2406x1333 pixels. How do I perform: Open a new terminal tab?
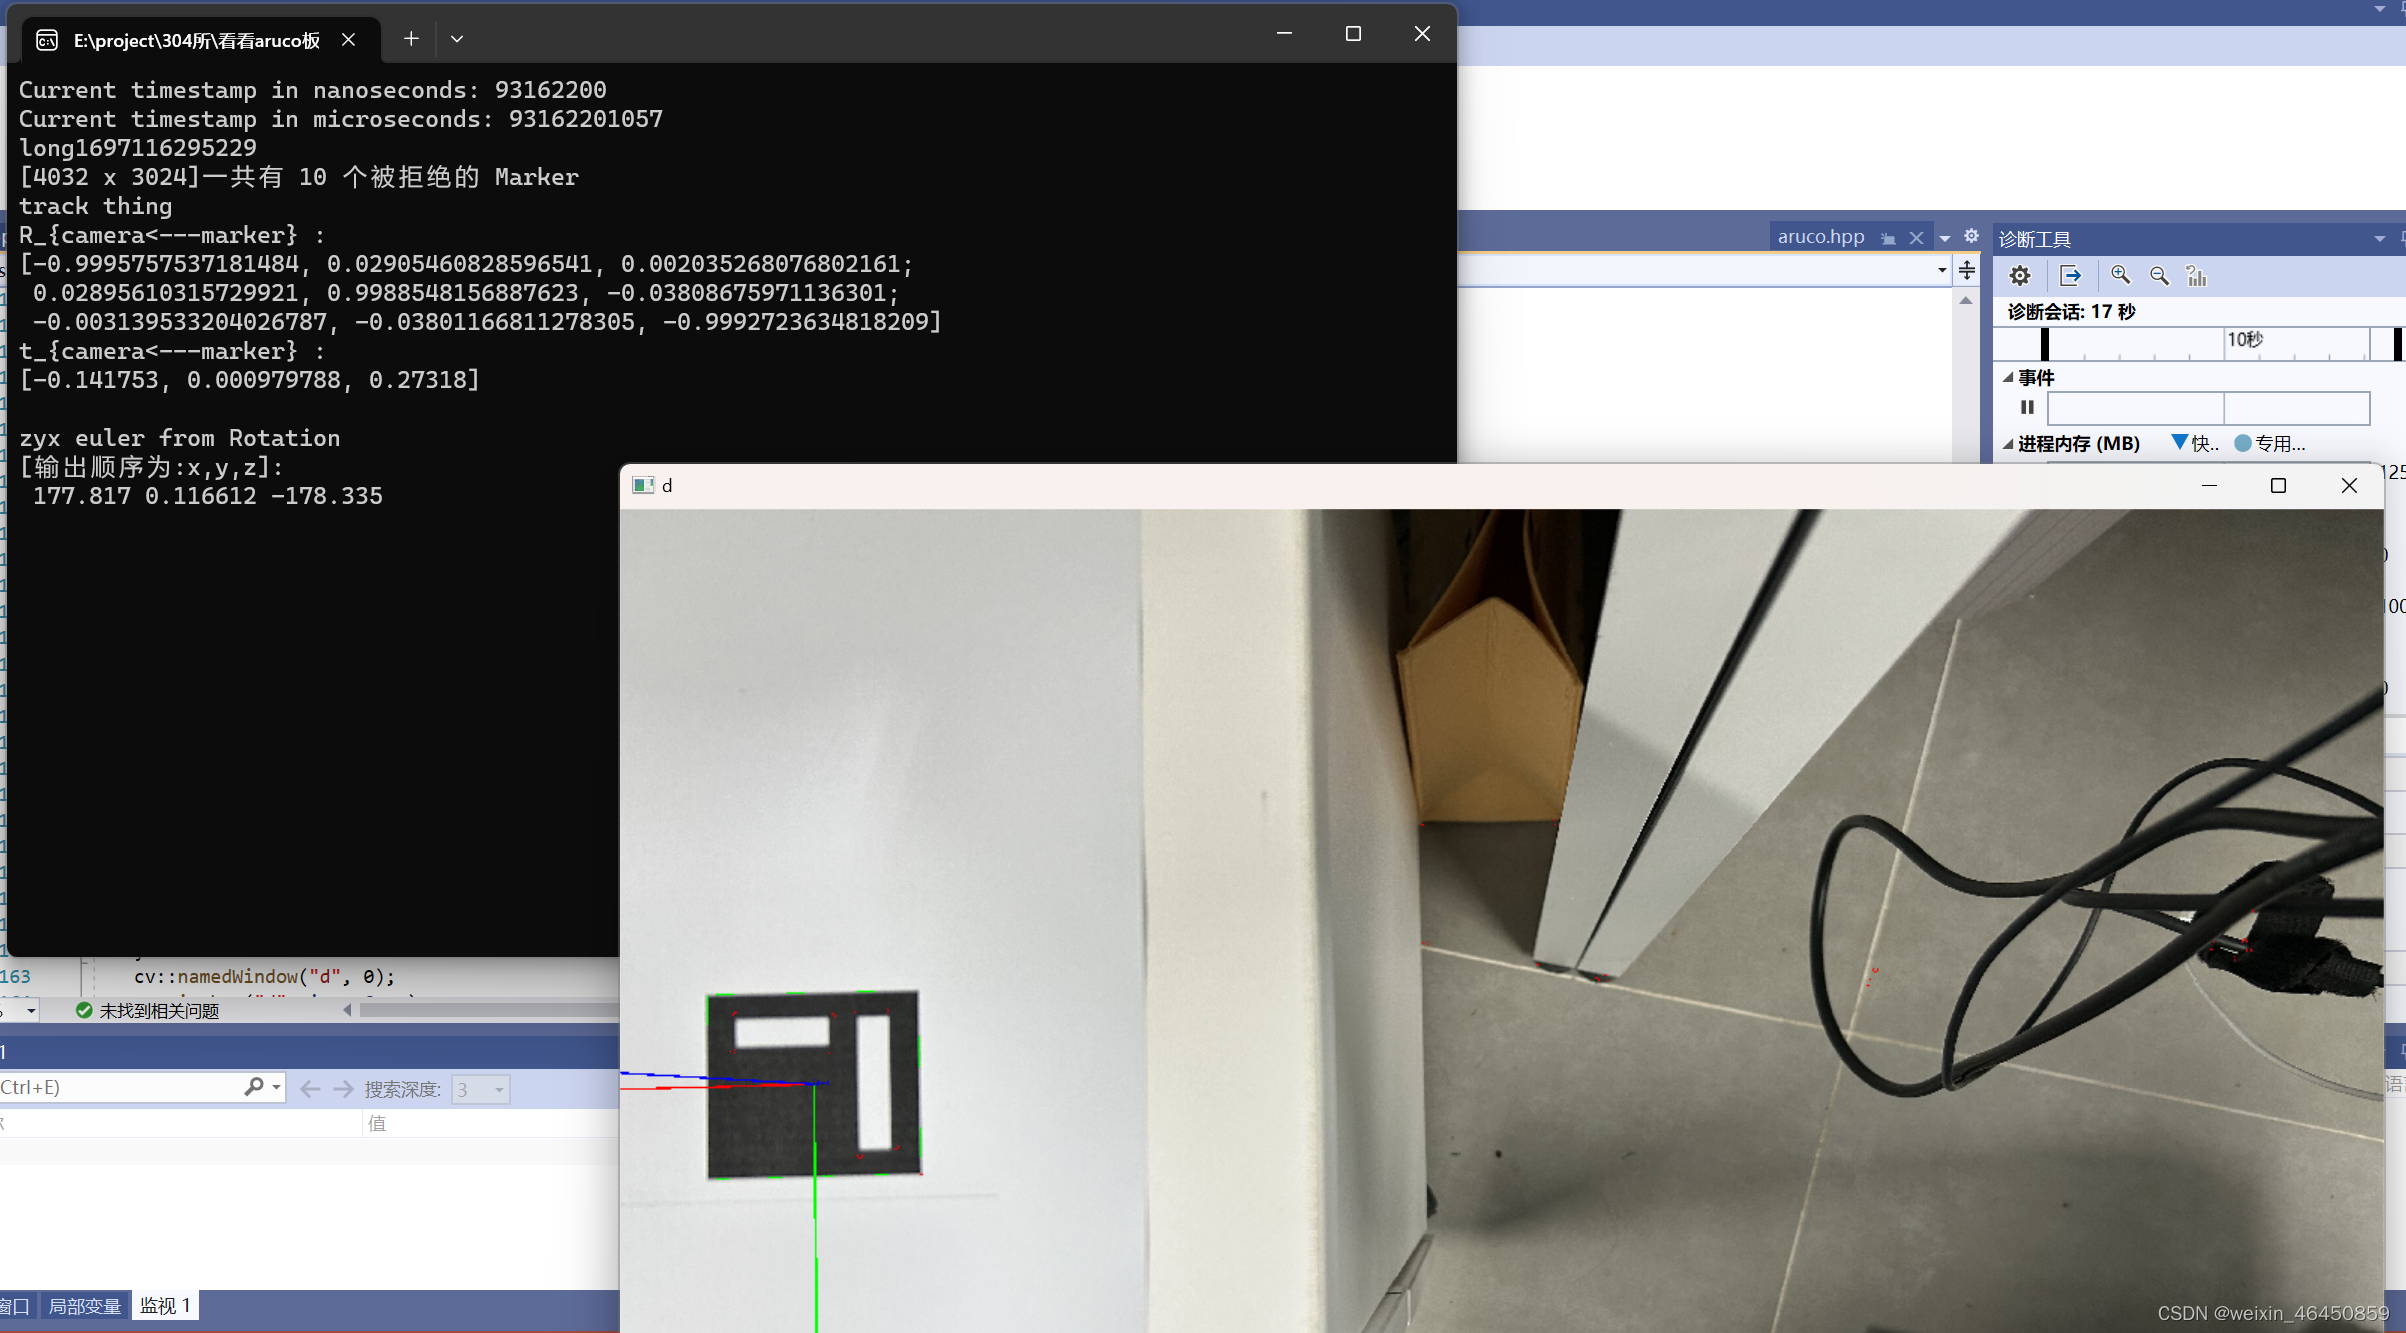[411, 39]
